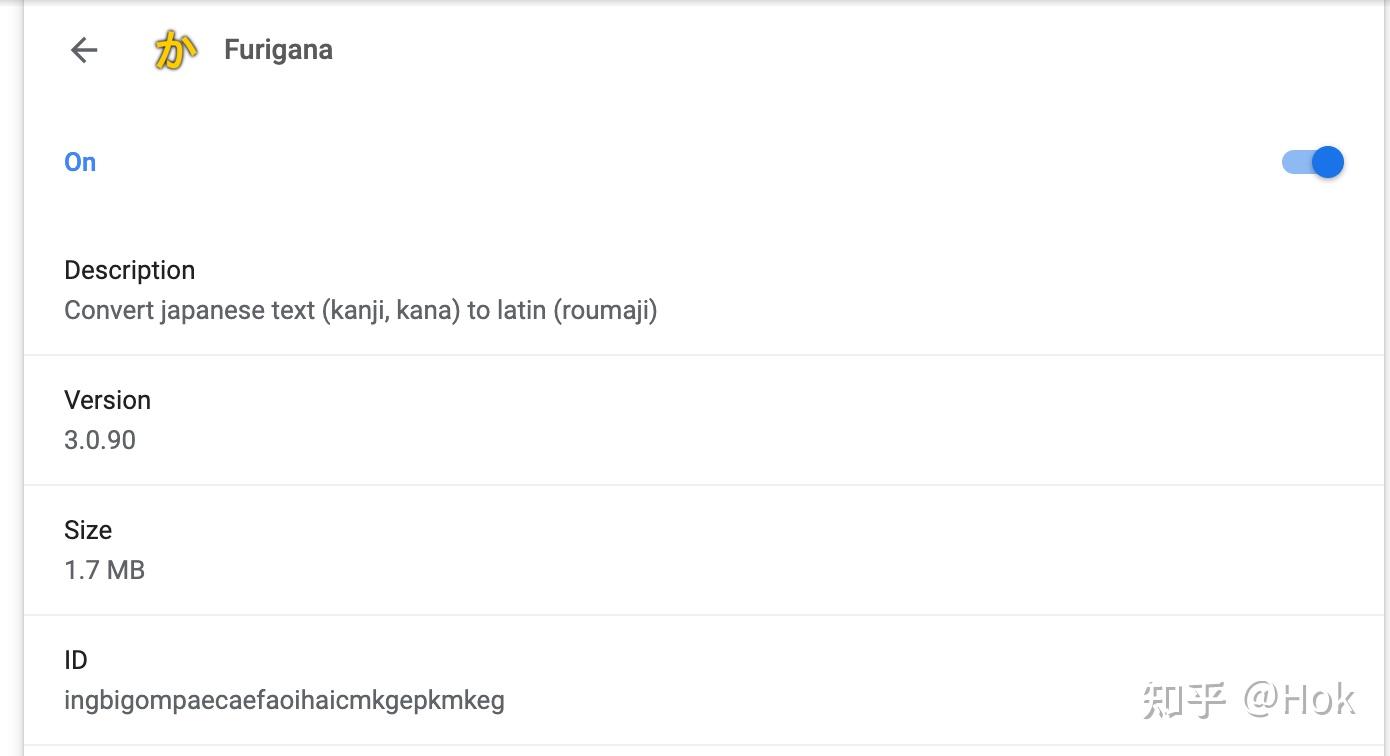
Task: Turn off the Furigana extension toggle
Action: [x=1313, y=162]
